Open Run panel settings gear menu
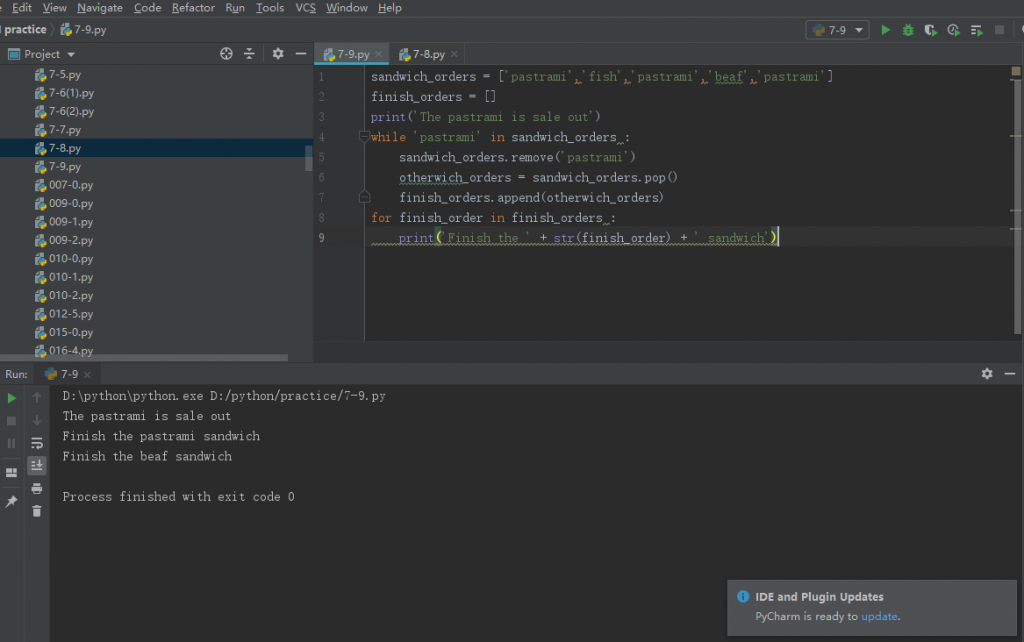This screenshot has width=1024, height=642. point(987,373)
